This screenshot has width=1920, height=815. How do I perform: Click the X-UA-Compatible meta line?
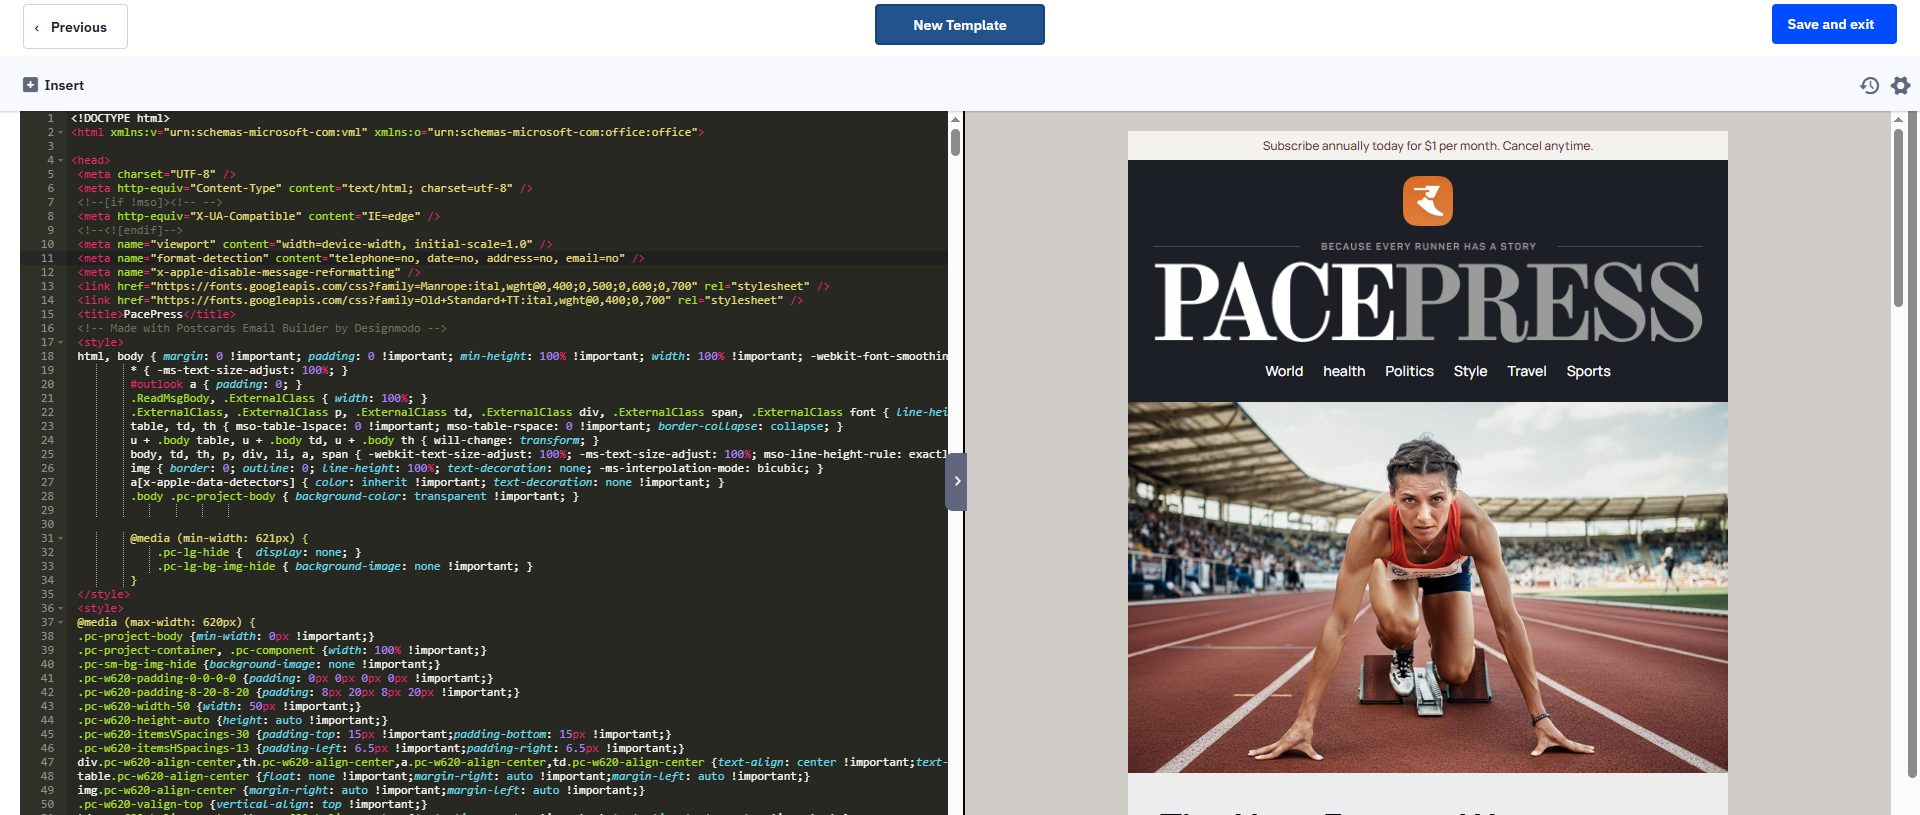tap(259, 216)
